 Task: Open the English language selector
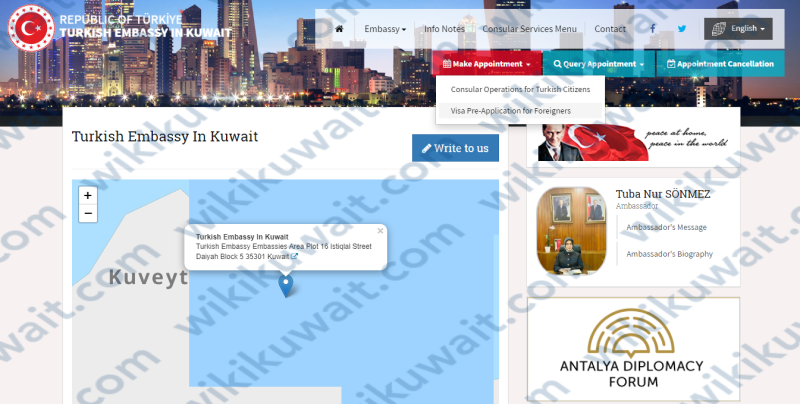(x=738, y=29)
